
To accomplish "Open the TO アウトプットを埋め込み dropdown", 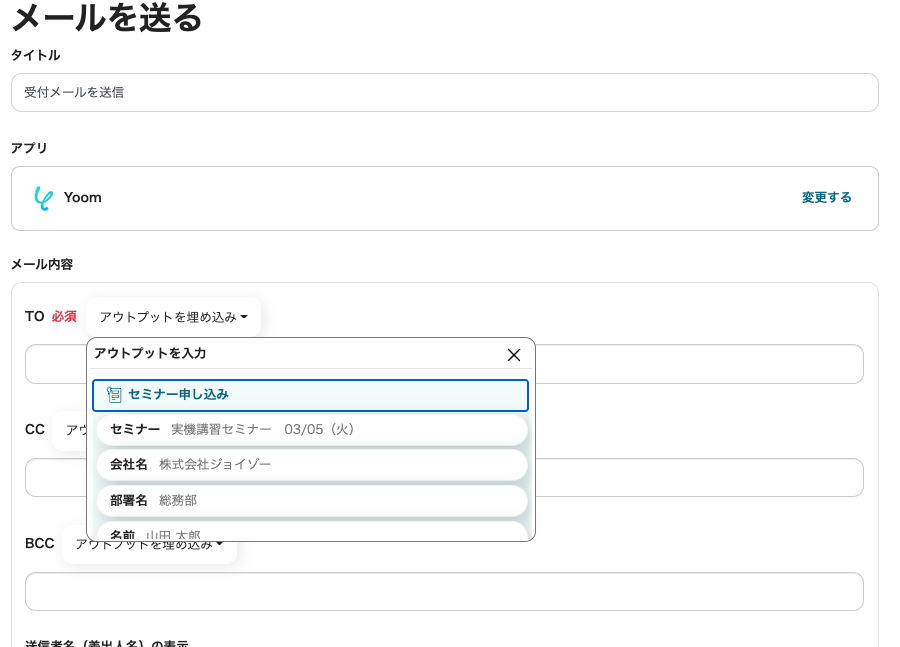I will (x=173, y=317).
